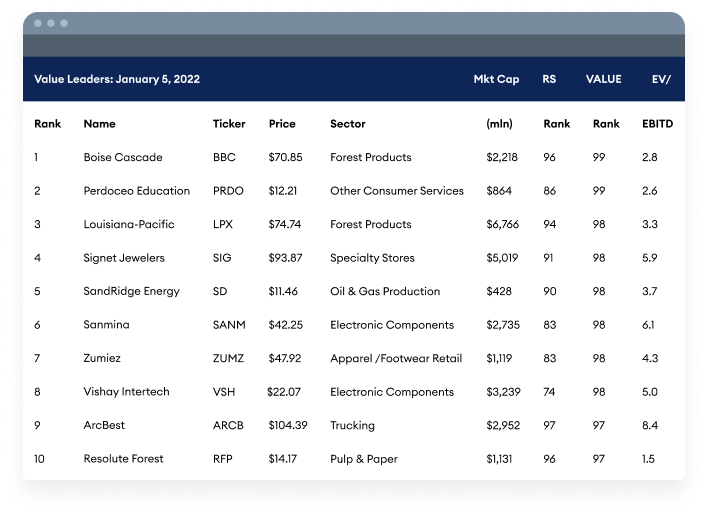
Task: Click the Mkt Cap header label
Action: tap(496, 79)
